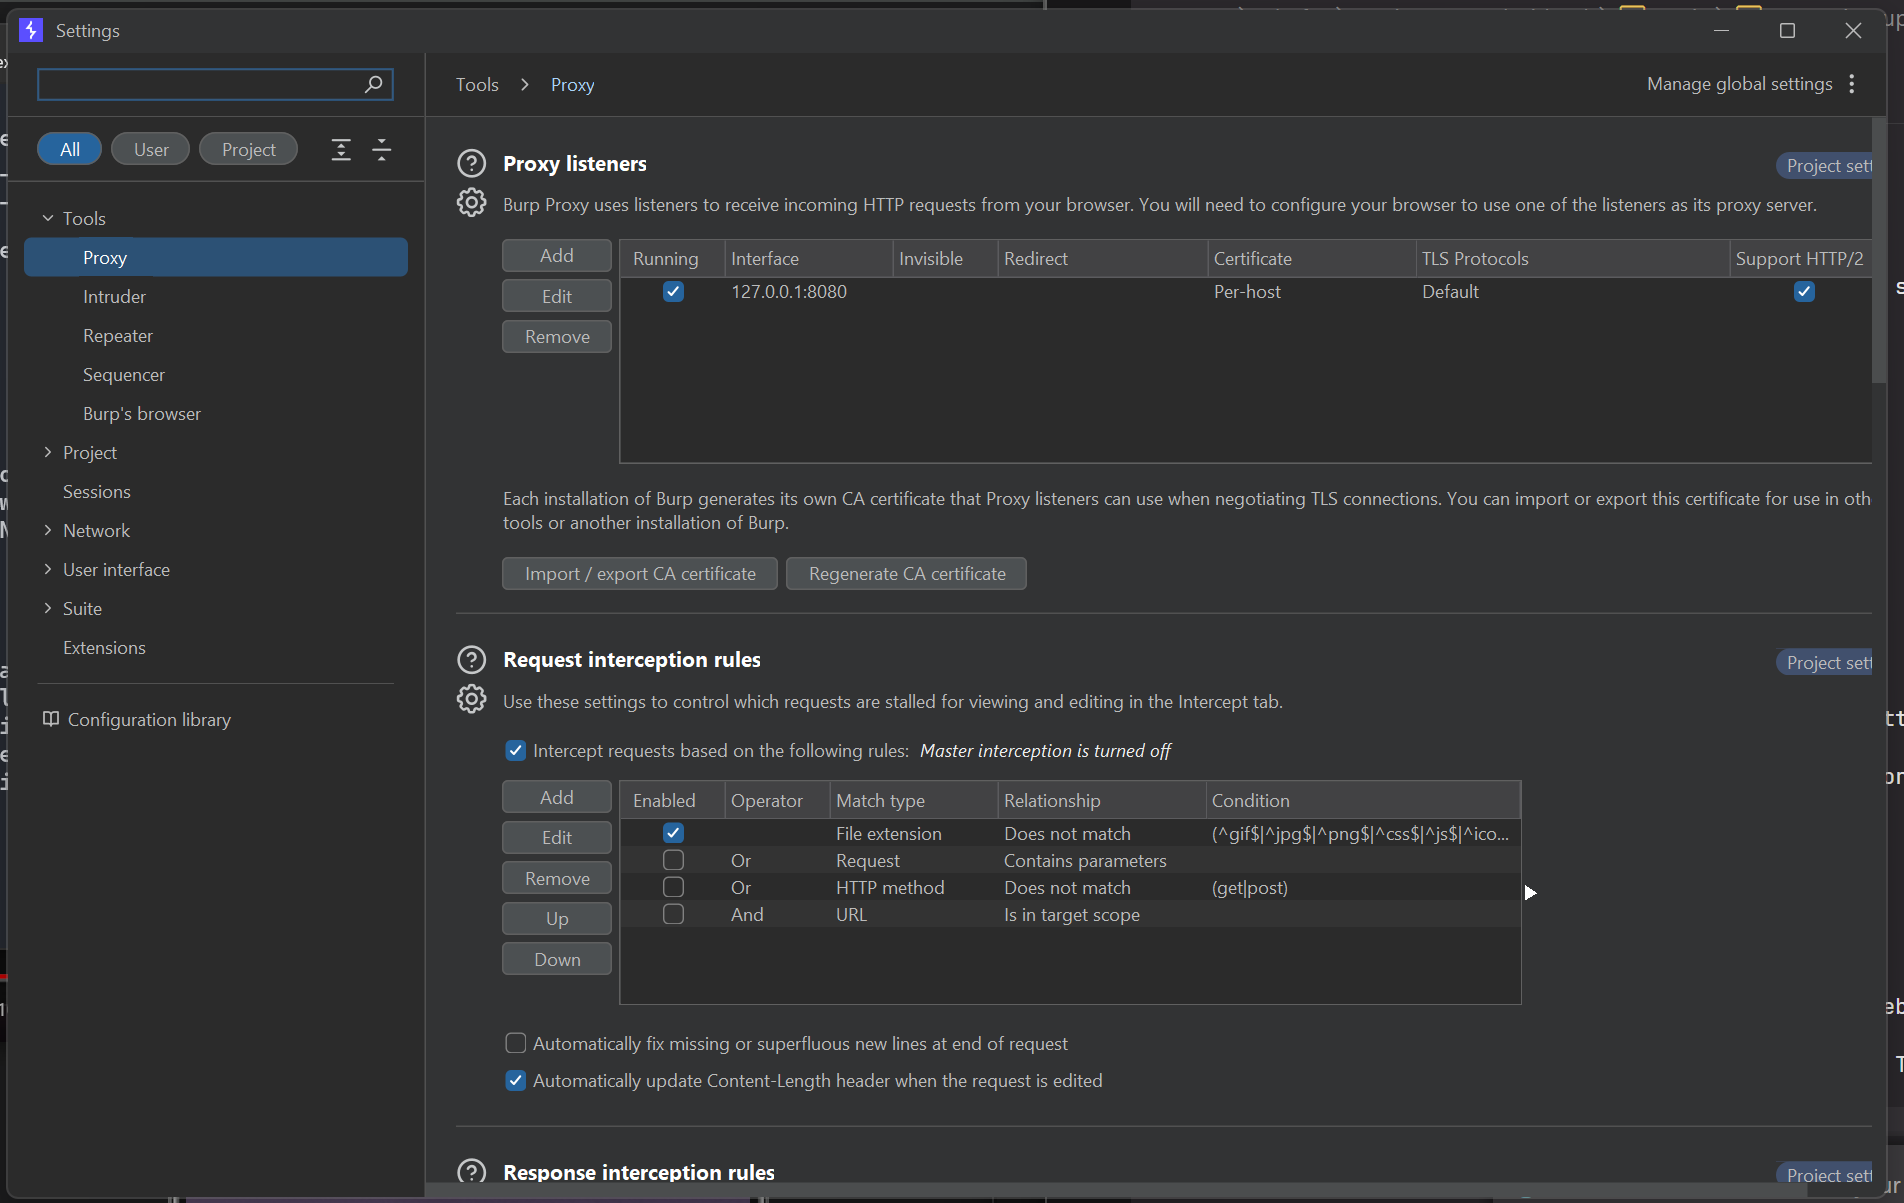Open Sessions settings
The width and height of the screenshot is (1904, 1203).
click(97, 492)
